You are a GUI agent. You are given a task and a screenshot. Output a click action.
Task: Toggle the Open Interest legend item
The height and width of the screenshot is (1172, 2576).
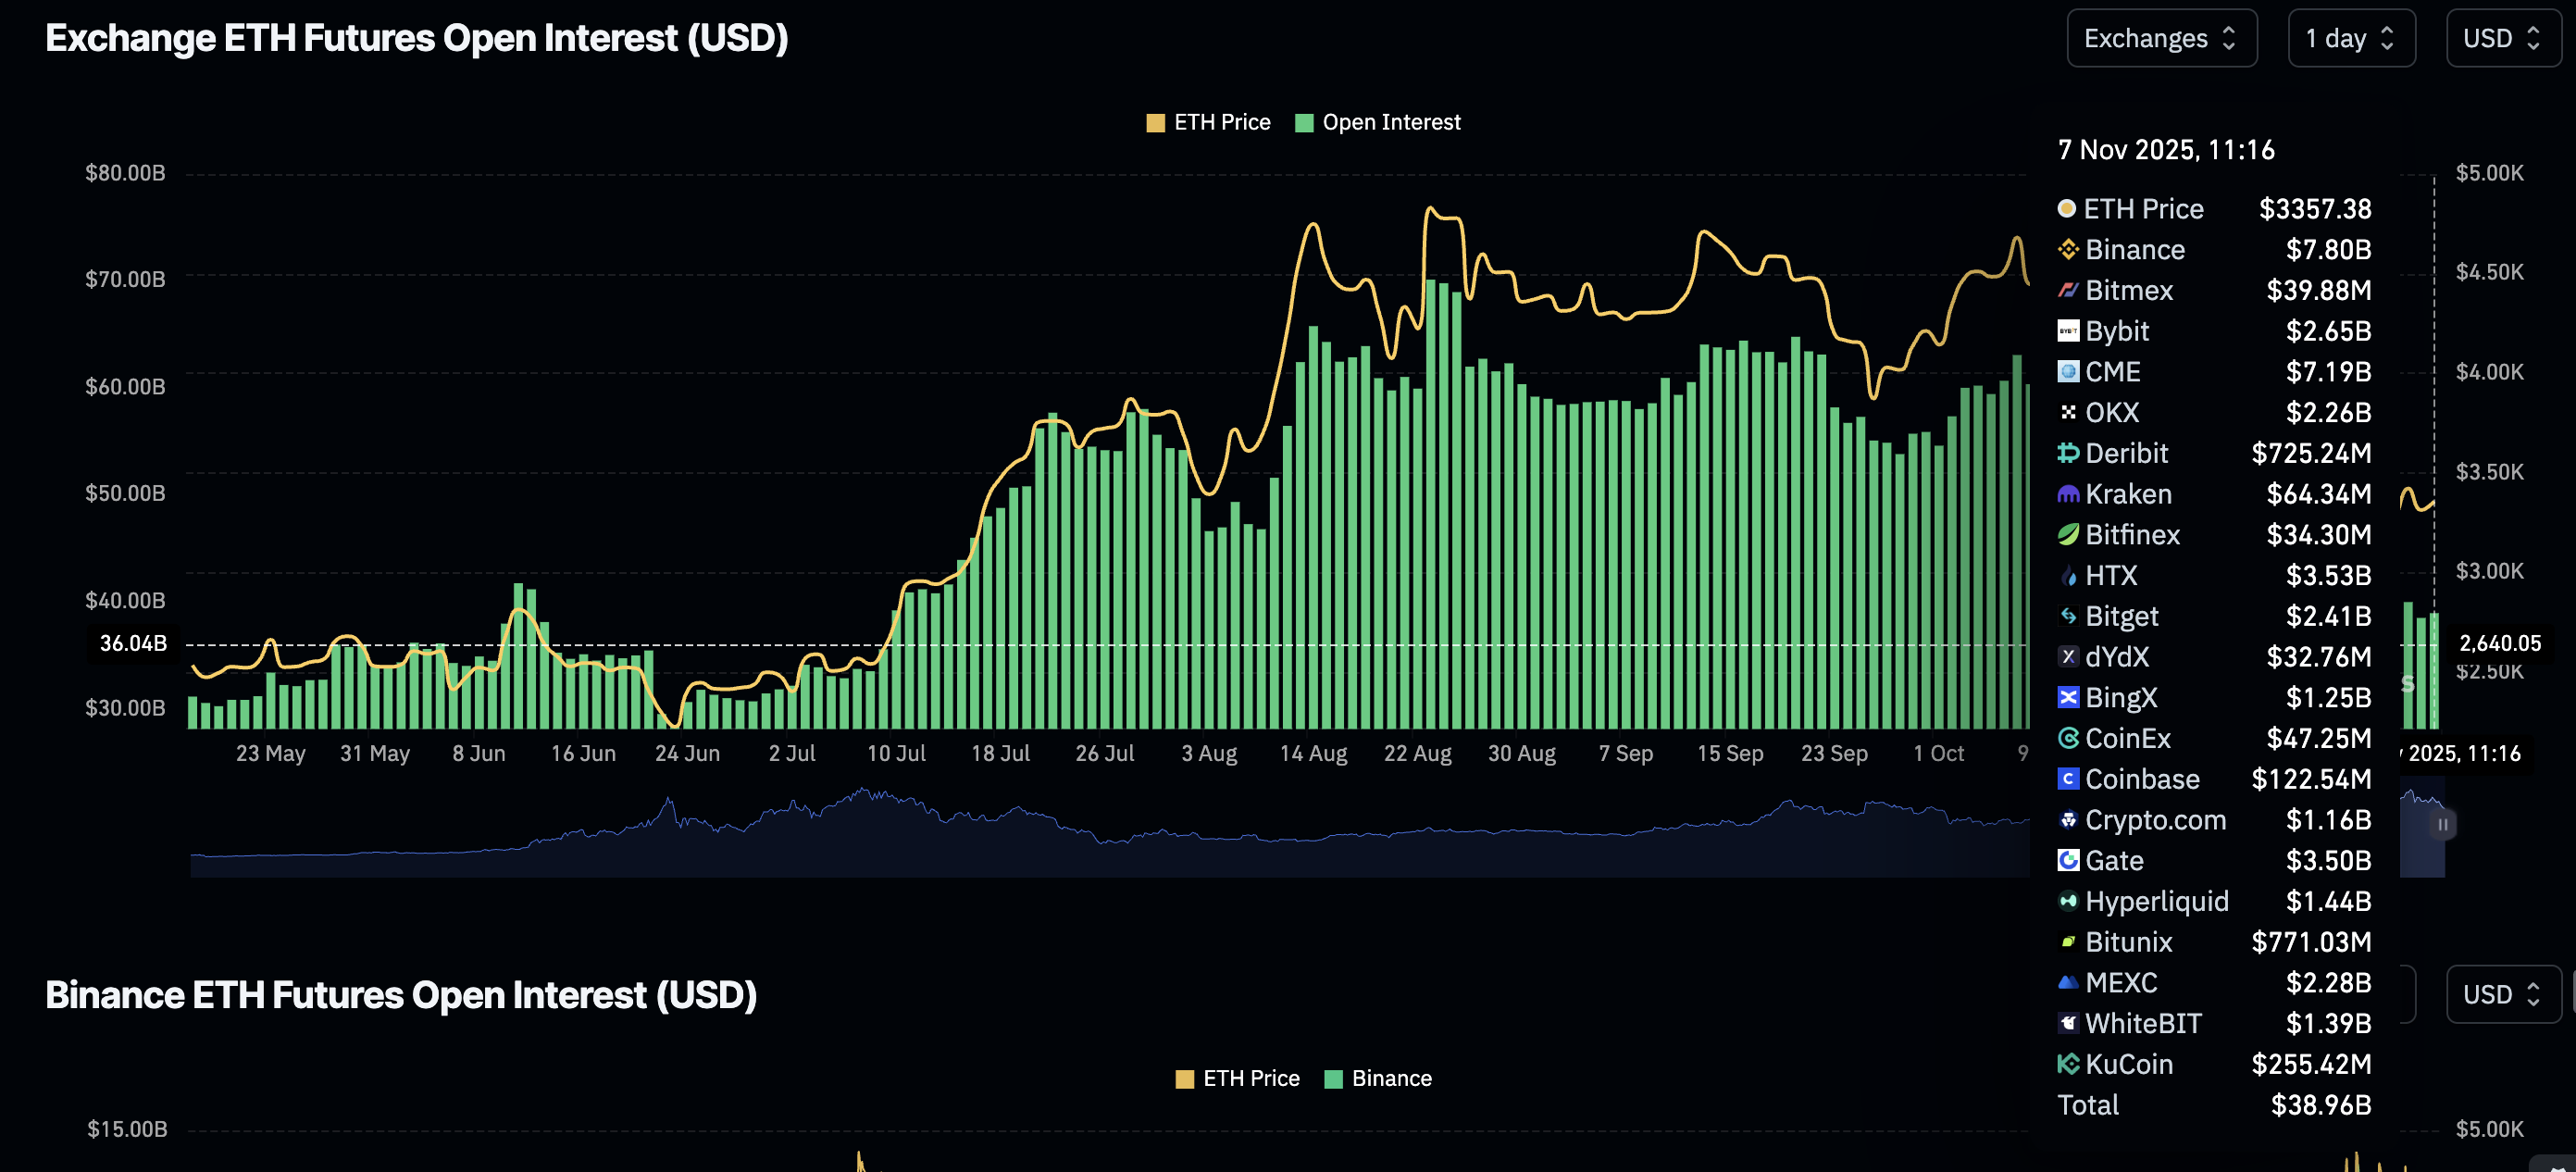pos(1378,122)
